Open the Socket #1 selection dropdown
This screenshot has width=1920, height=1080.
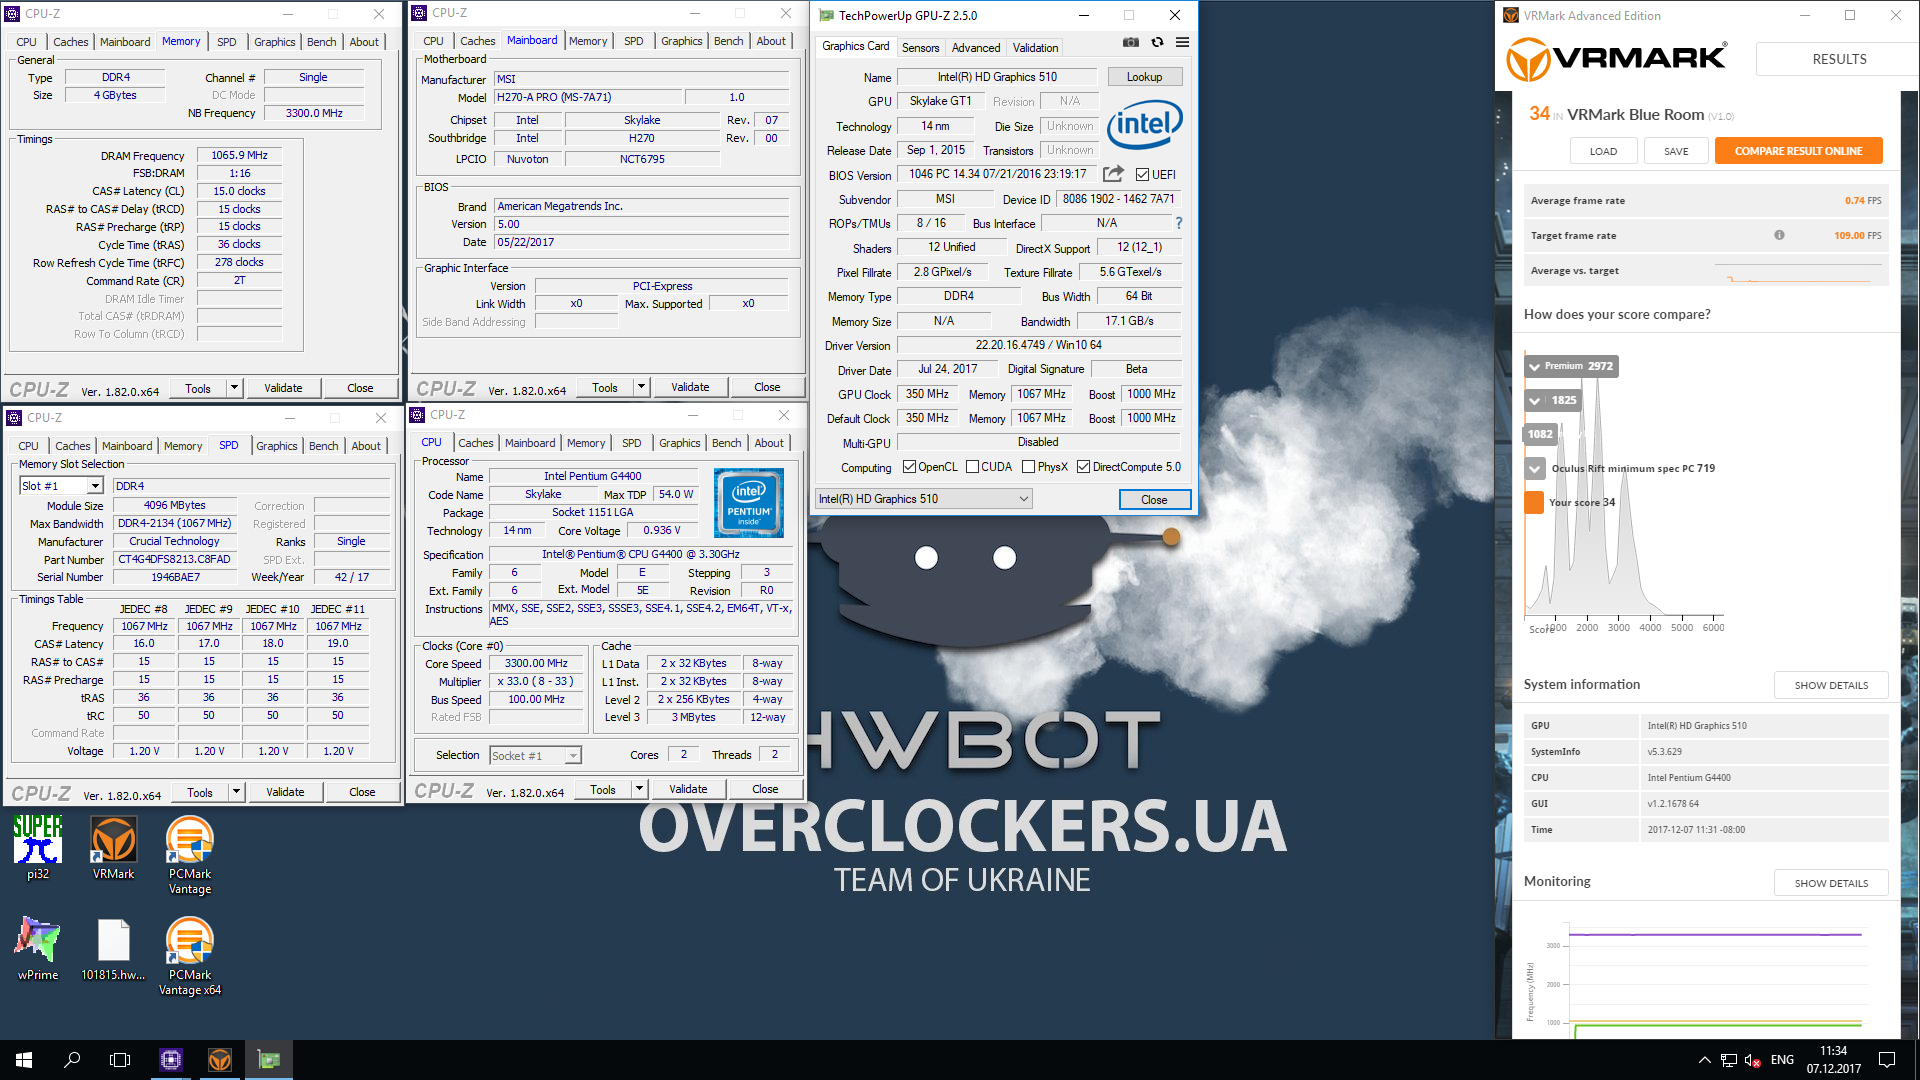tap(535, 756)
